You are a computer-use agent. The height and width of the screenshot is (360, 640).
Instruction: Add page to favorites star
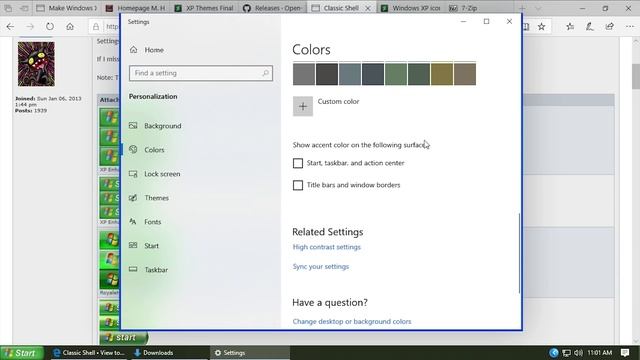541,27
